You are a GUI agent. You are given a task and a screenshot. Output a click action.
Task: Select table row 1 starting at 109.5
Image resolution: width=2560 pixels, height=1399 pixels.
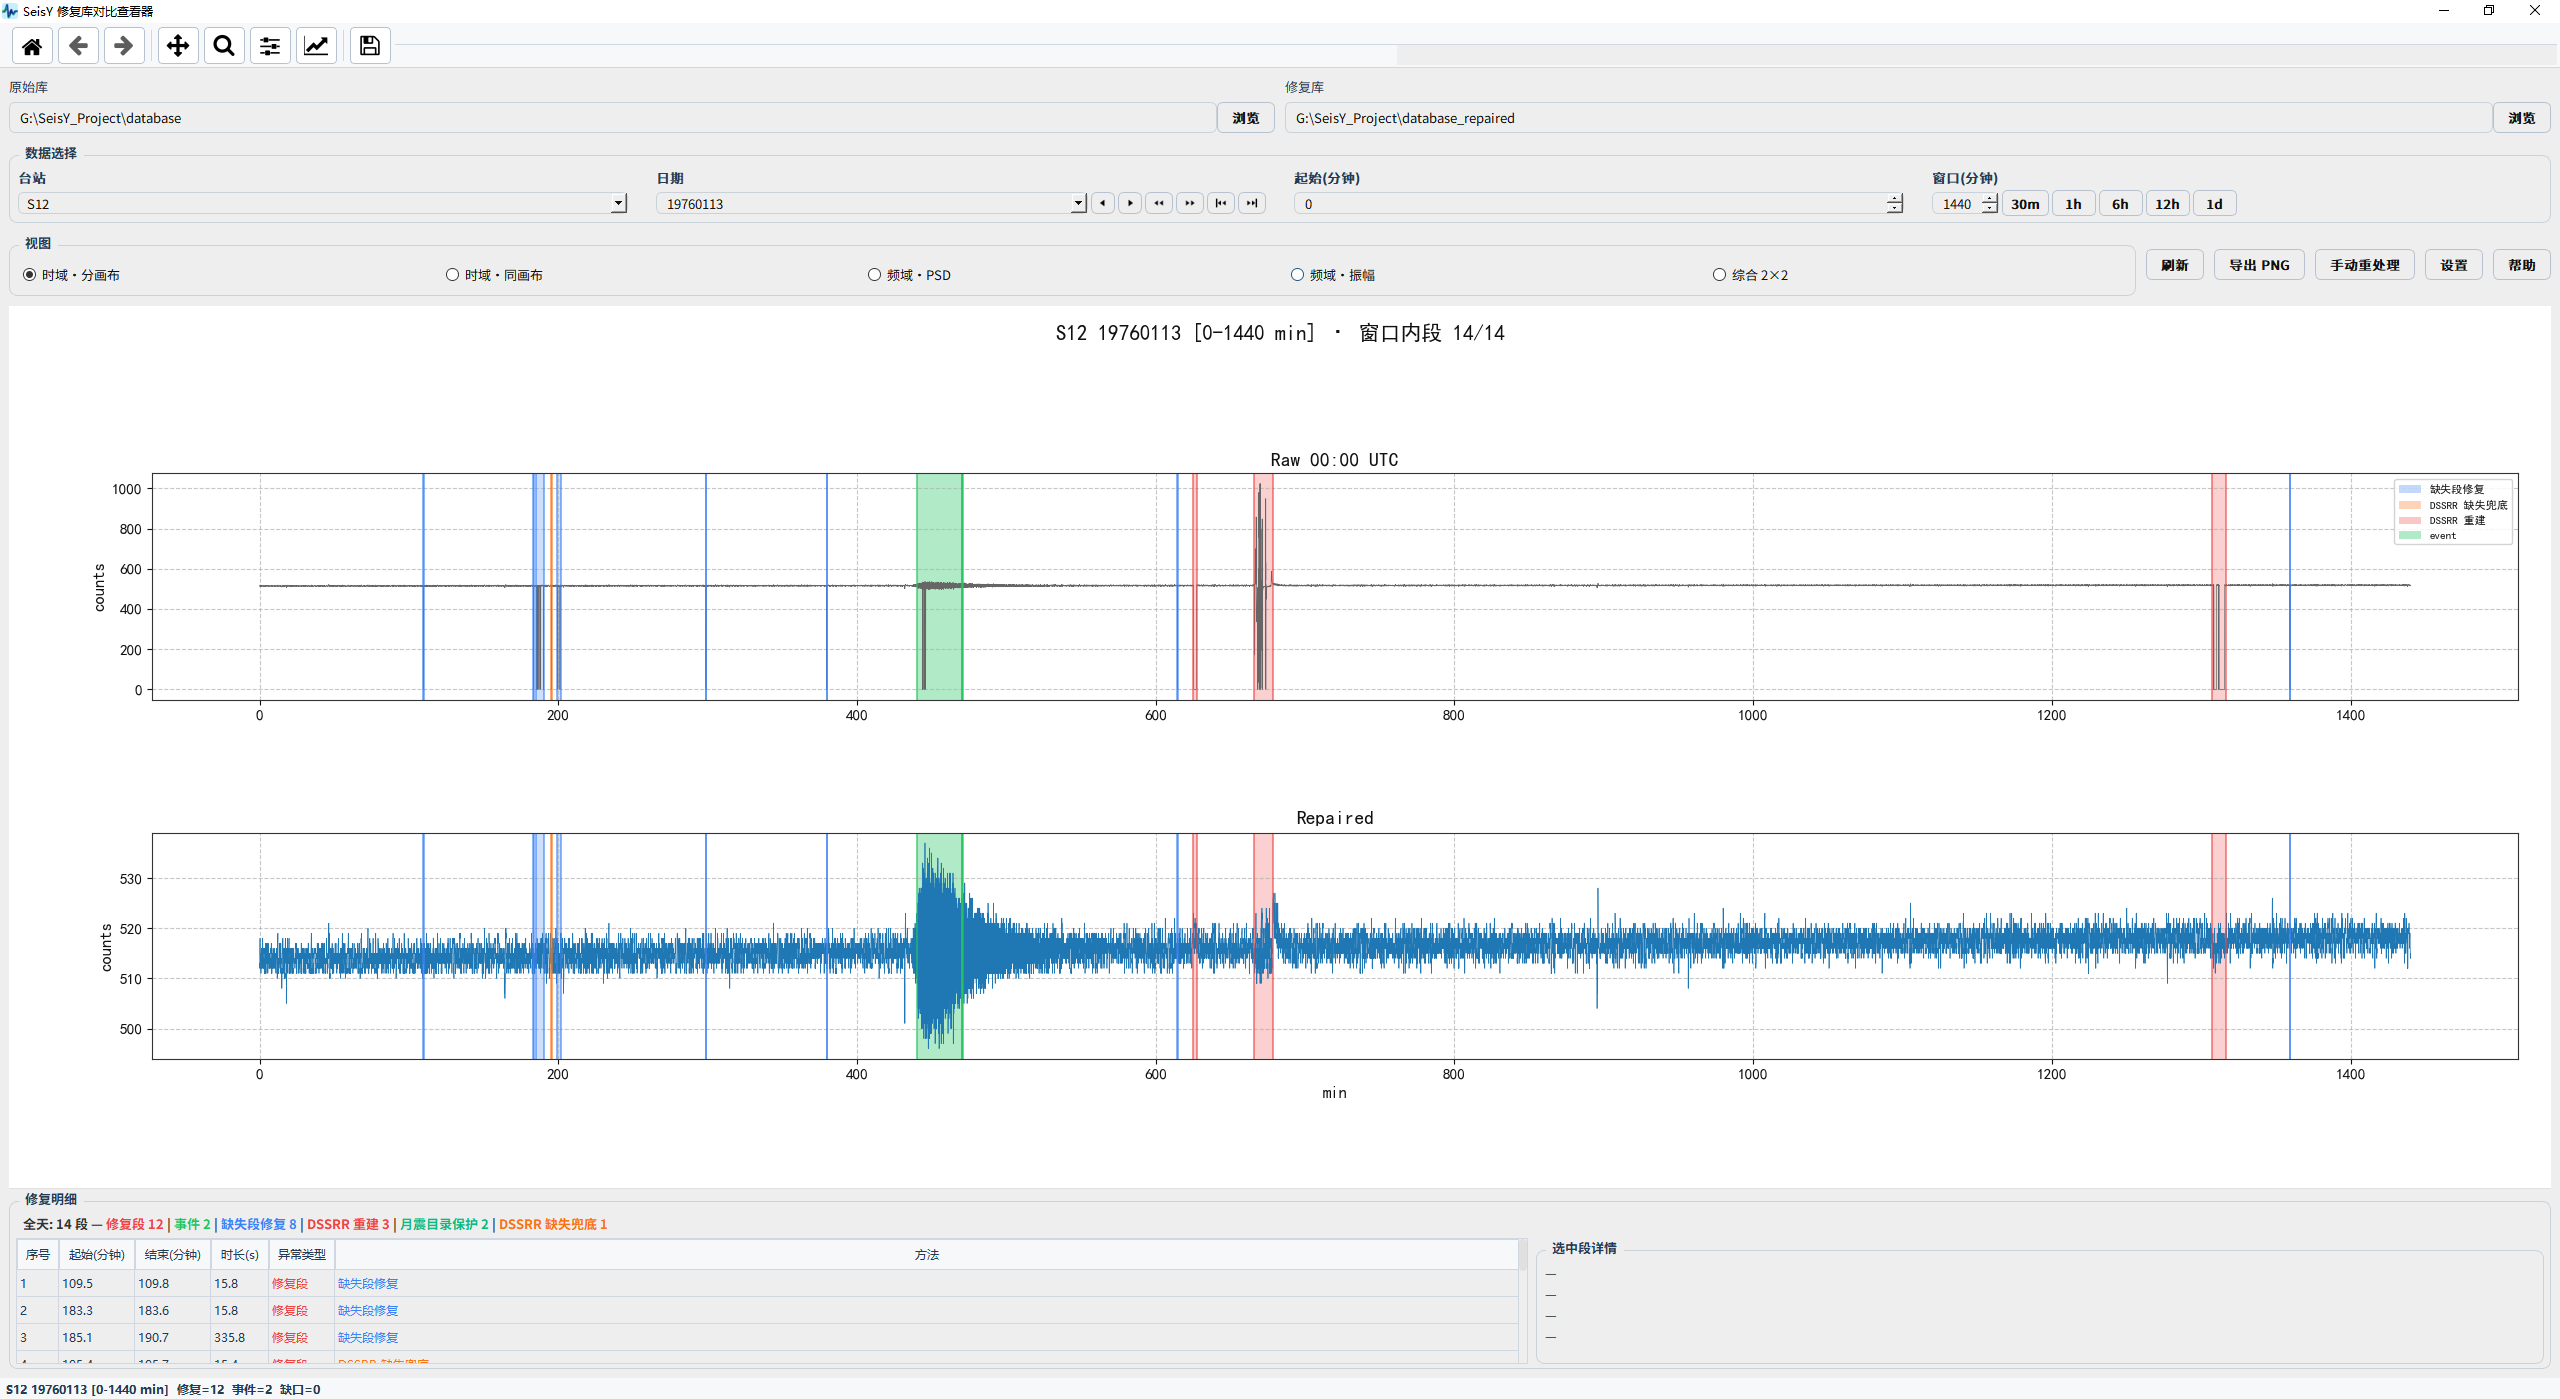click(767, 1283)
